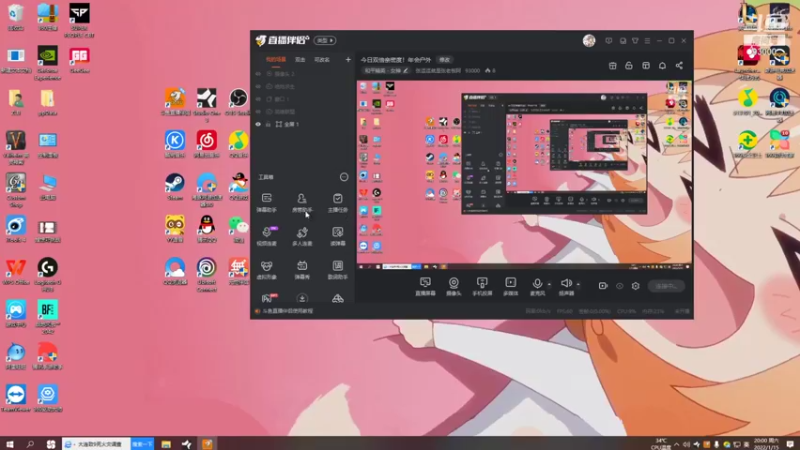The width and height of the screenshot is (800, 450).
Task: Collapse the 工具箱 toolbox panel
Action: tap(344, 177)
